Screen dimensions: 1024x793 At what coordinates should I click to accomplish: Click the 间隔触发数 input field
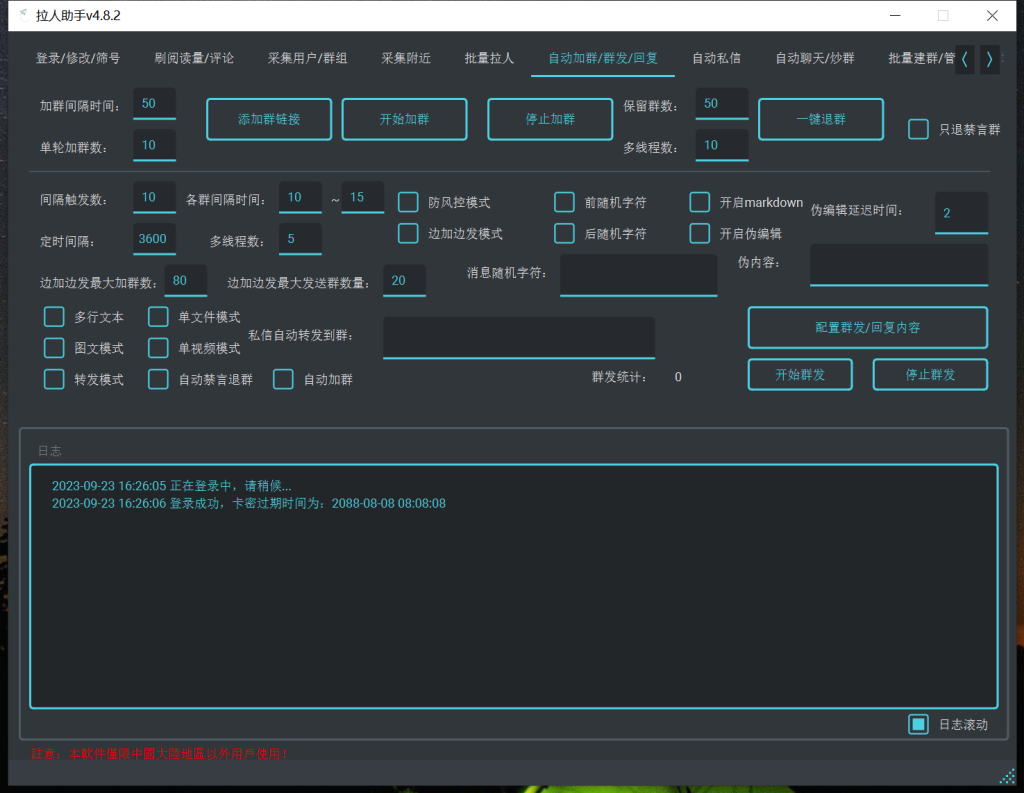click(154, 197)
